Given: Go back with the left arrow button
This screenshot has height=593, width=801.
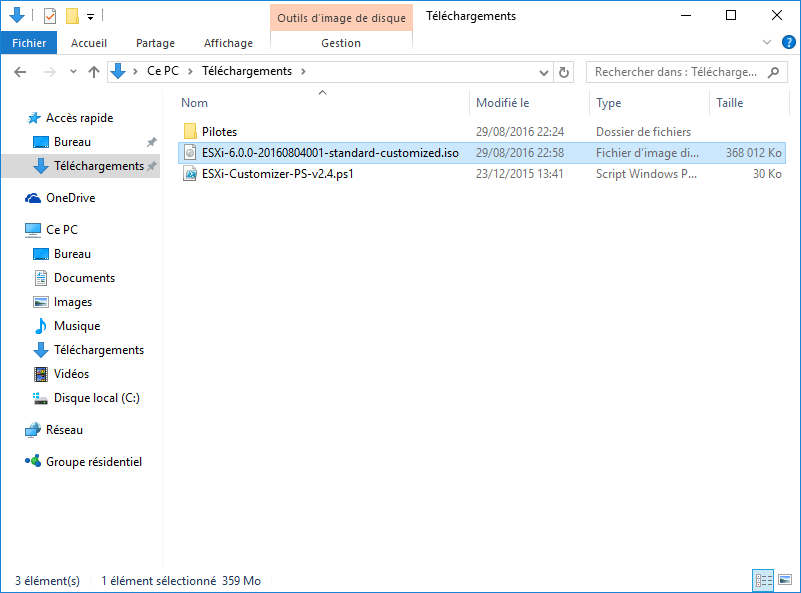Looking at the screenshot, I should (20, 72).
